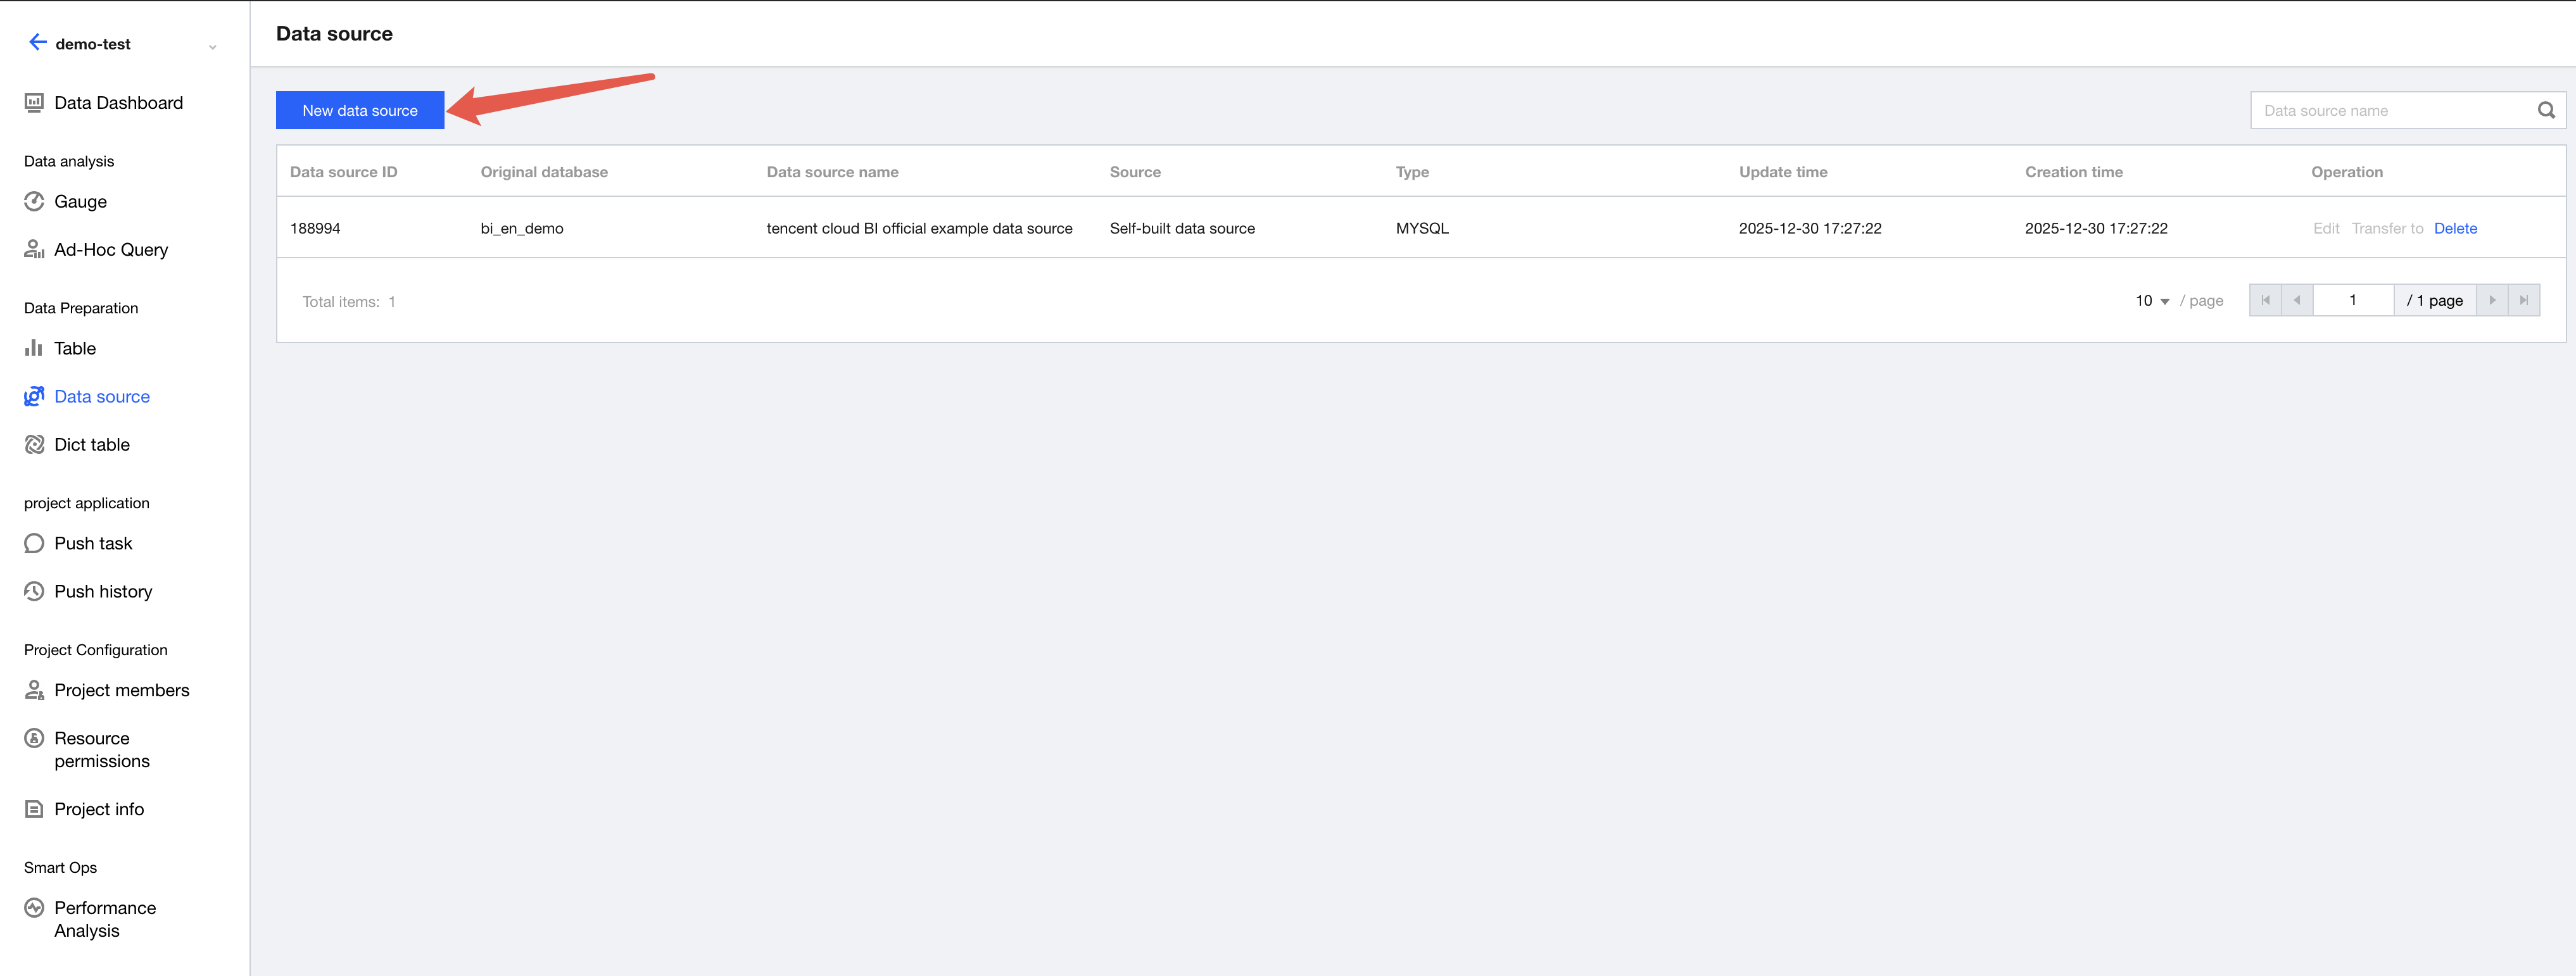This screenshot has height=976, width=2576.
Task: Click the back arrow next to demo-test
Action: click(x=38, y=42)
